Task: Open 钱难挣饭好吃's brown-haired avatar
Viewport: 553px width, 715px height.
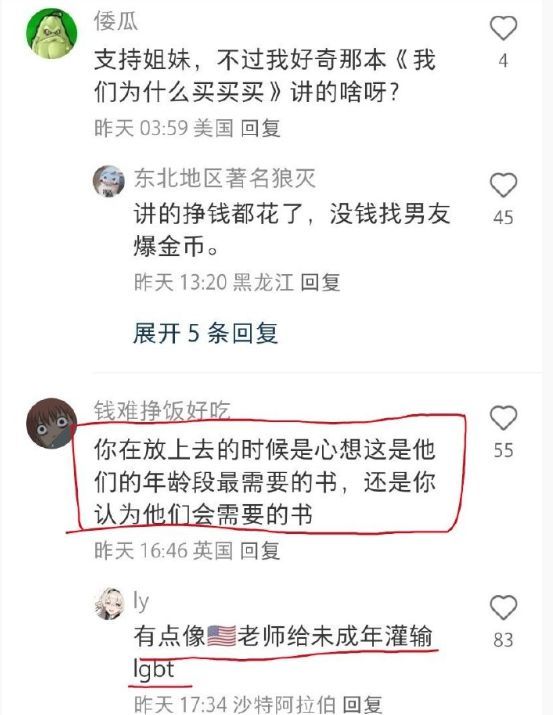Action: (x=52, y=423)
